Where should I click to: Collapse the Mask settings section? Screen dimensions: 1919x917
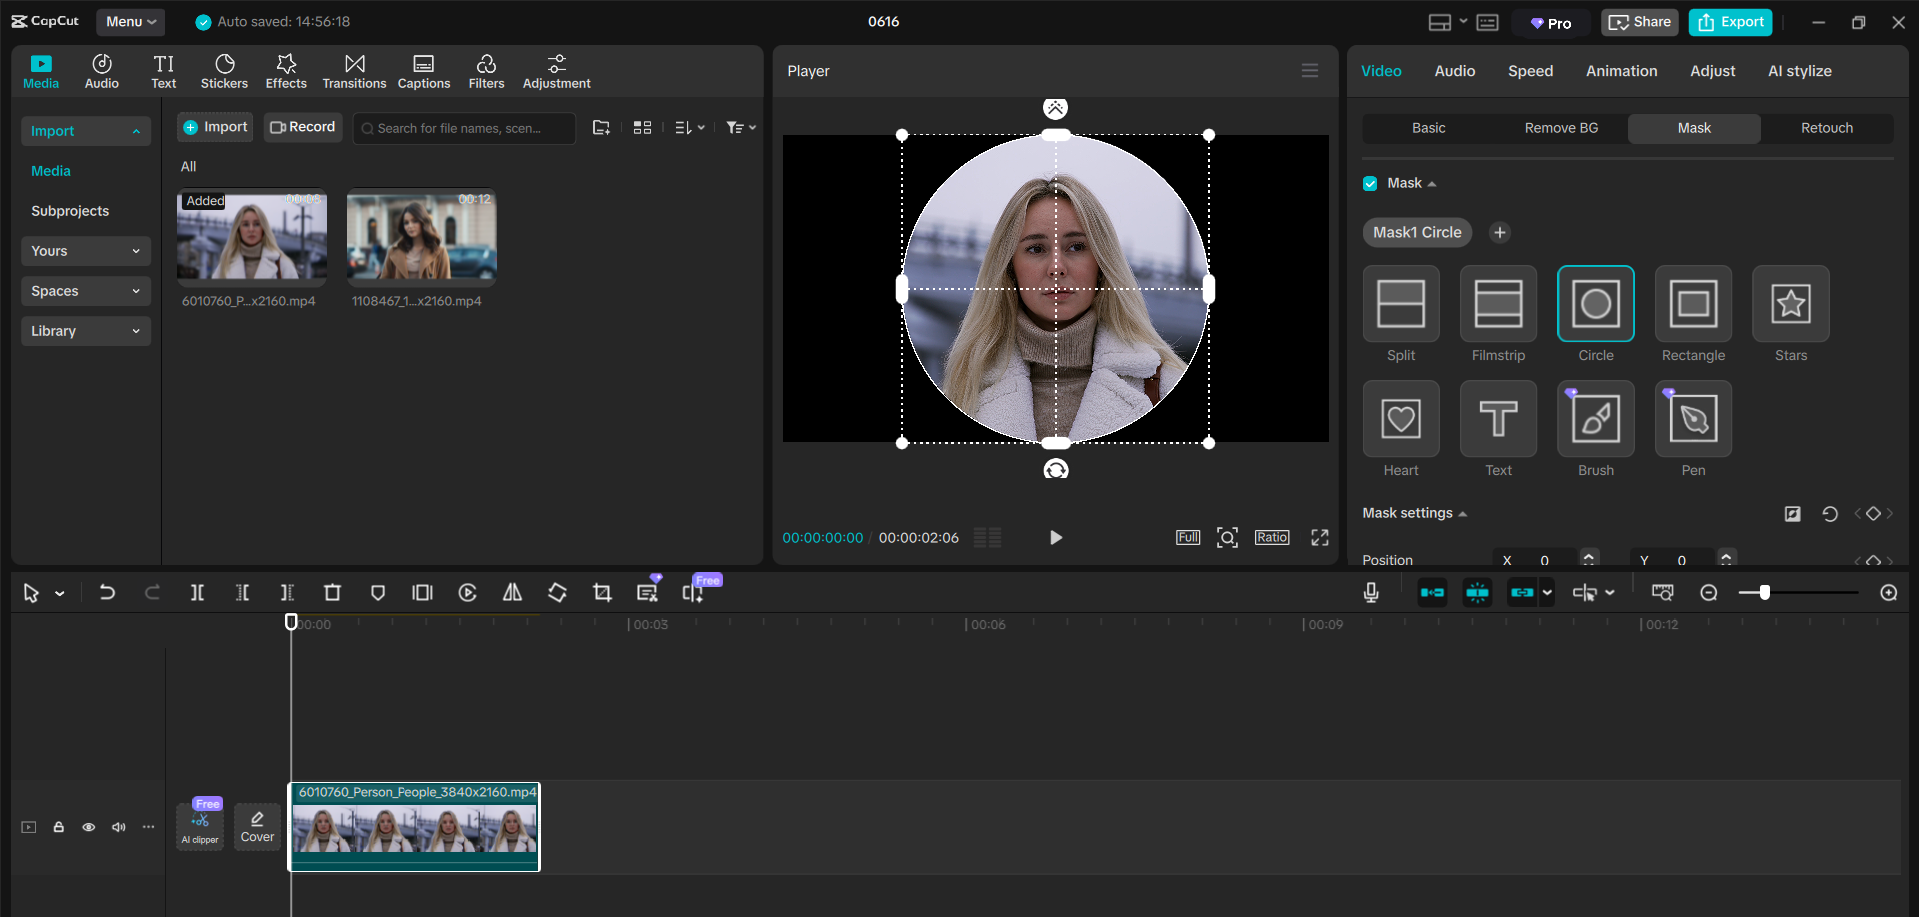point(1463,513)
